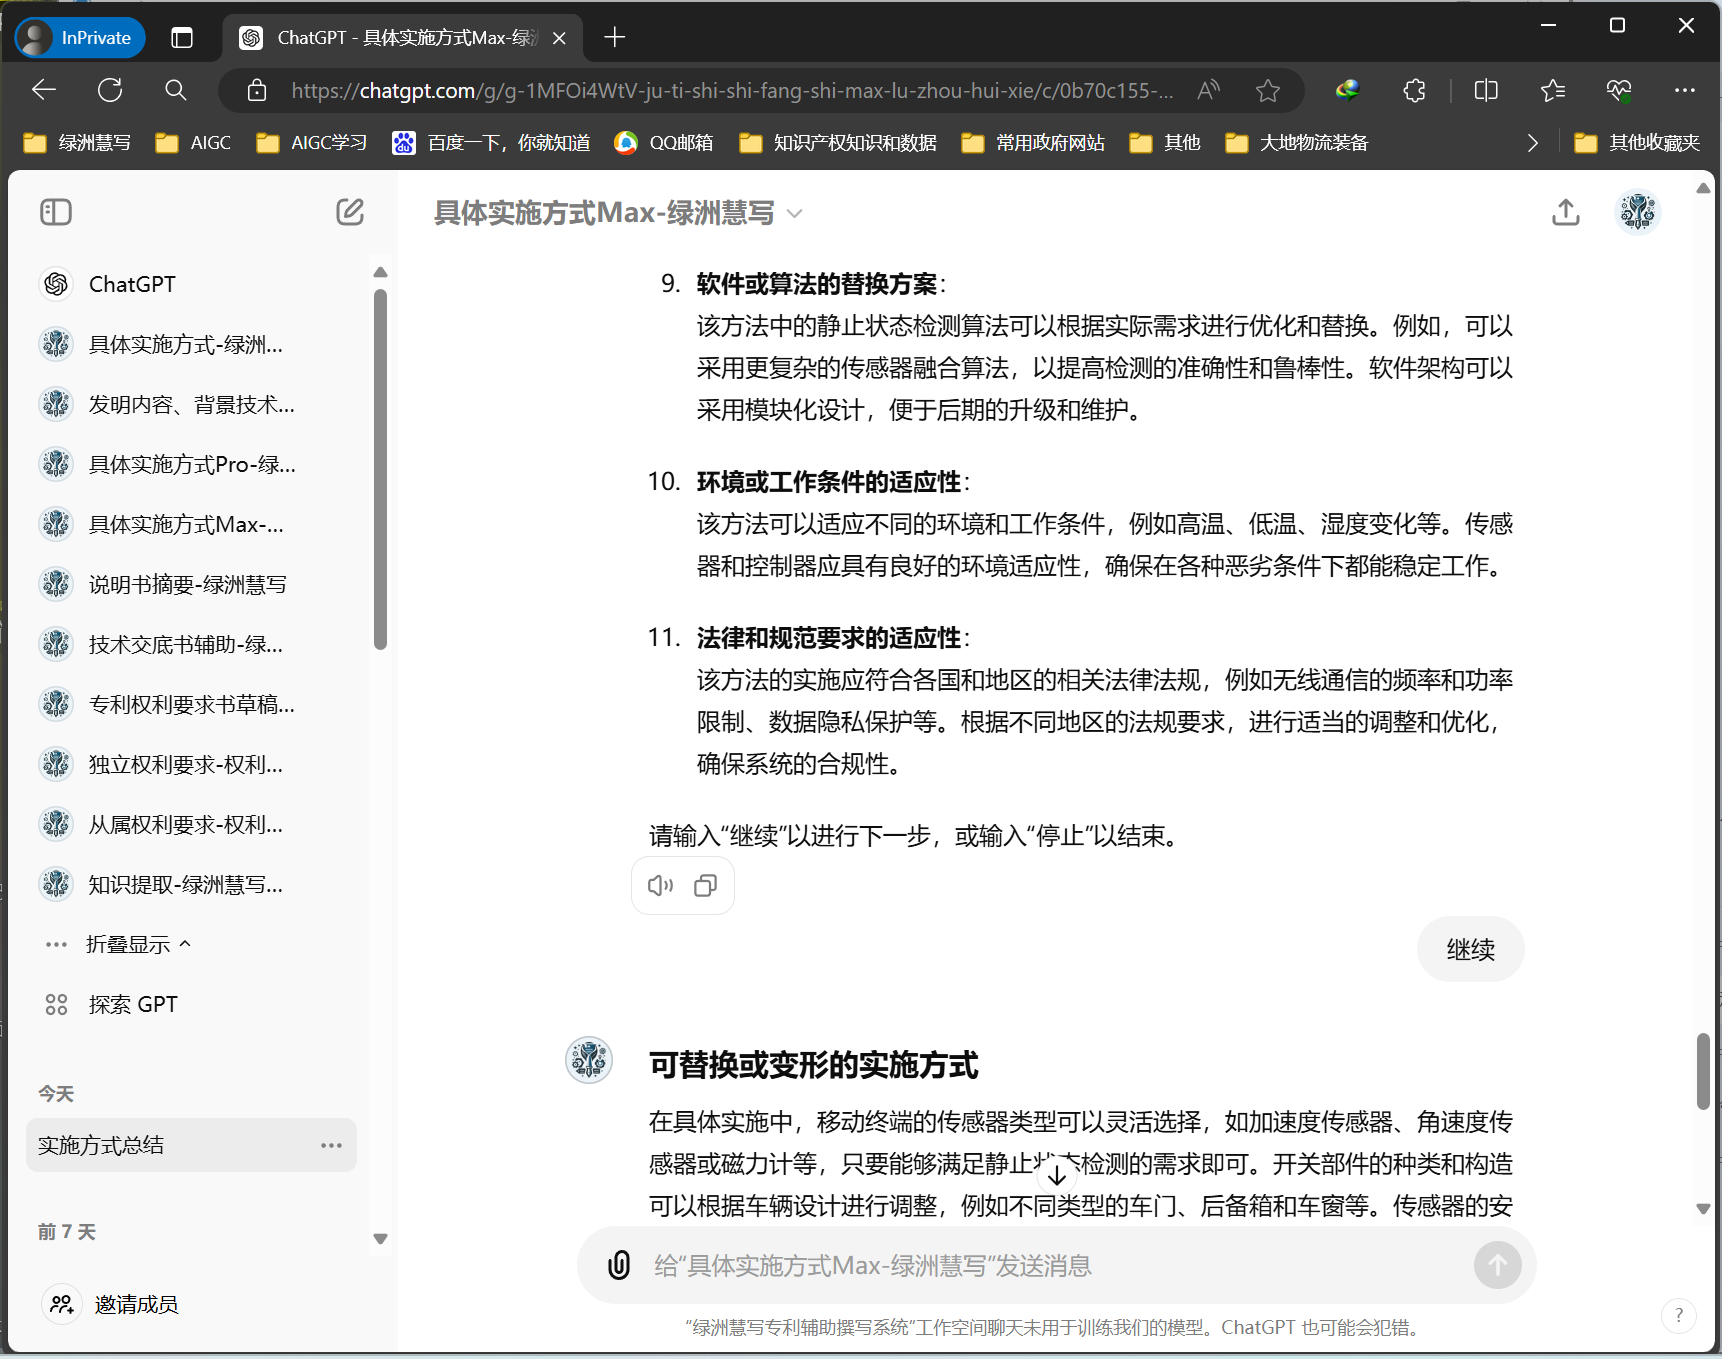Copy the assistant's reply using the copy icon

[x=706, y=885]
